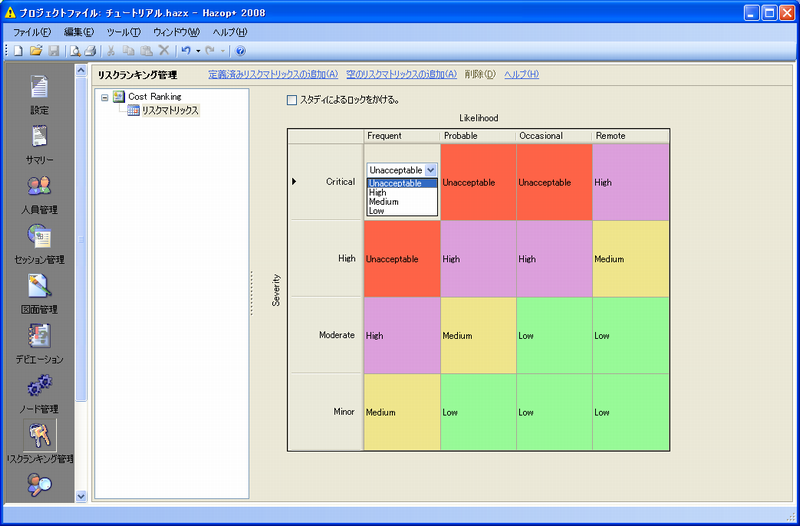Choose Low in the dropdown list
Image resolution: width=800 pixels, height=526 pixels.
pyautogui.click(x=402, y=211)
